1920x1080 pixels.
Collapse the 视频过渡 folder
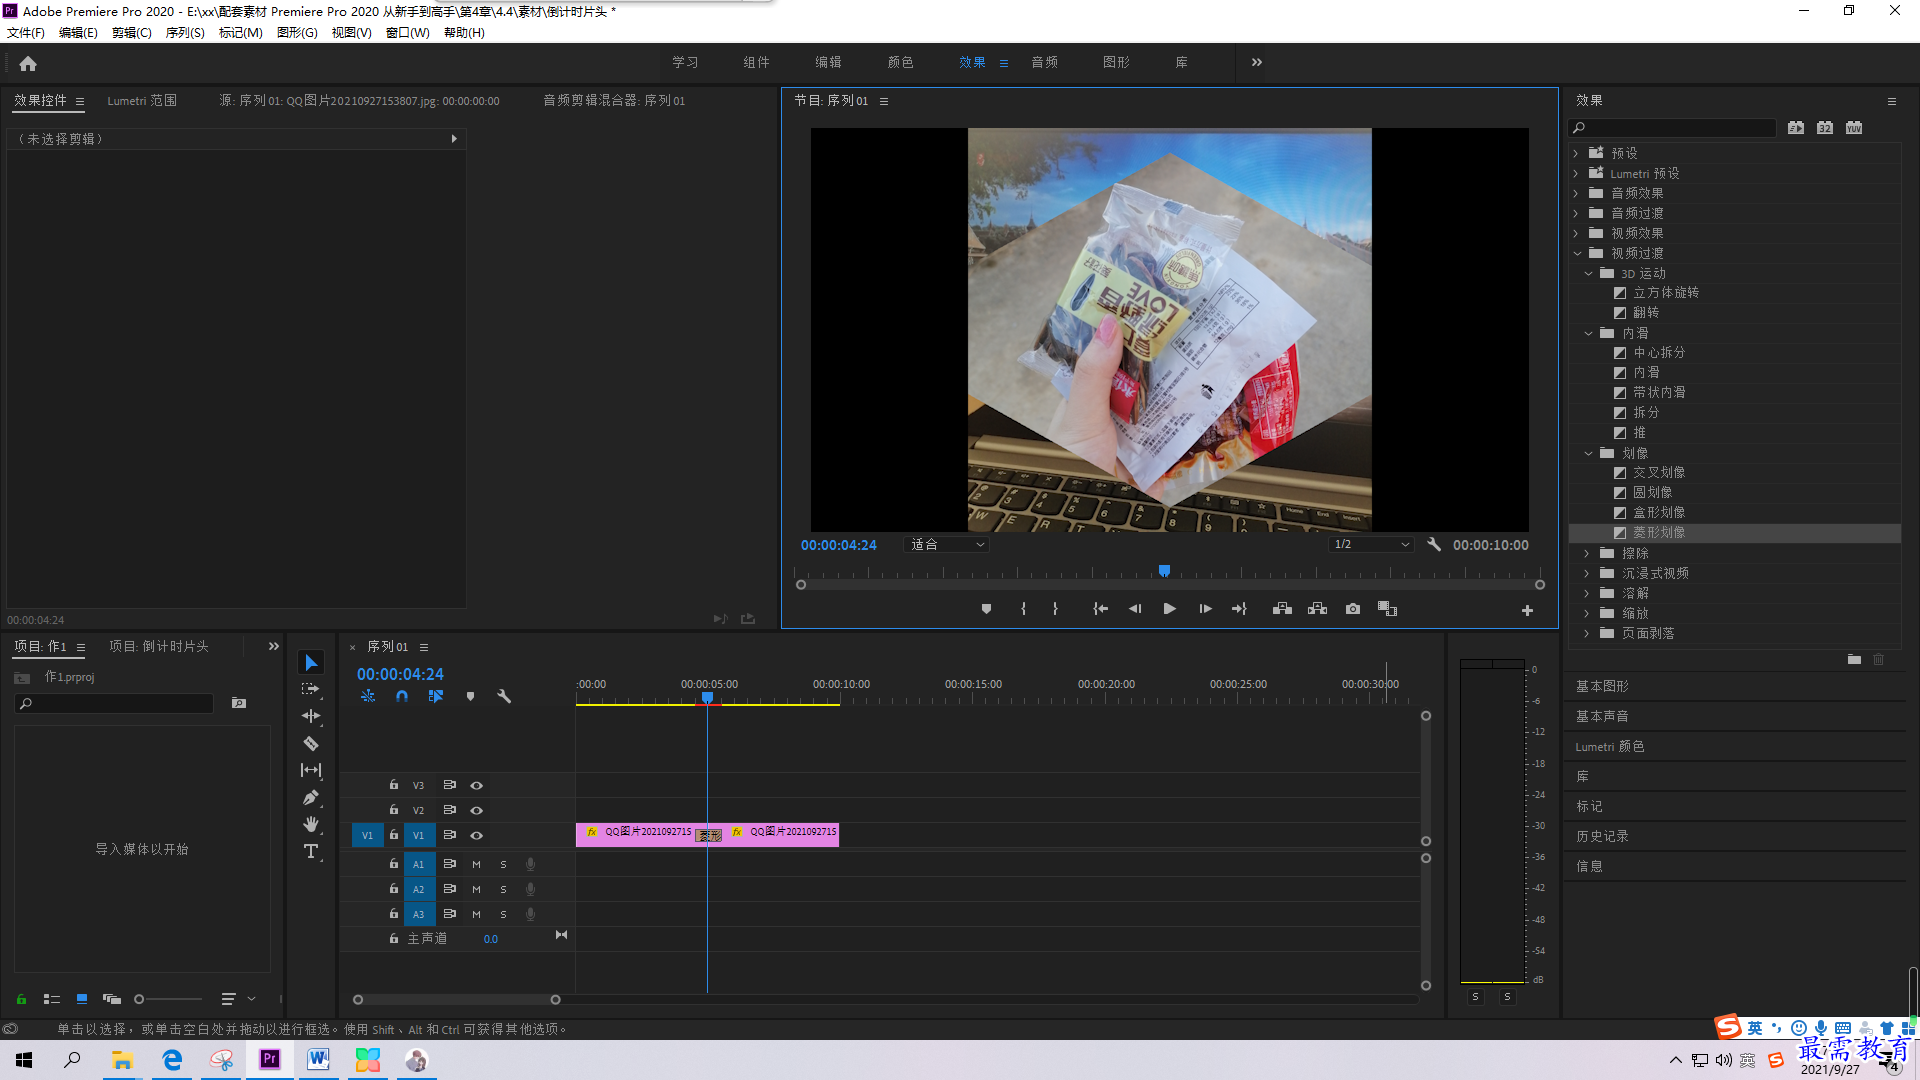1577,253
